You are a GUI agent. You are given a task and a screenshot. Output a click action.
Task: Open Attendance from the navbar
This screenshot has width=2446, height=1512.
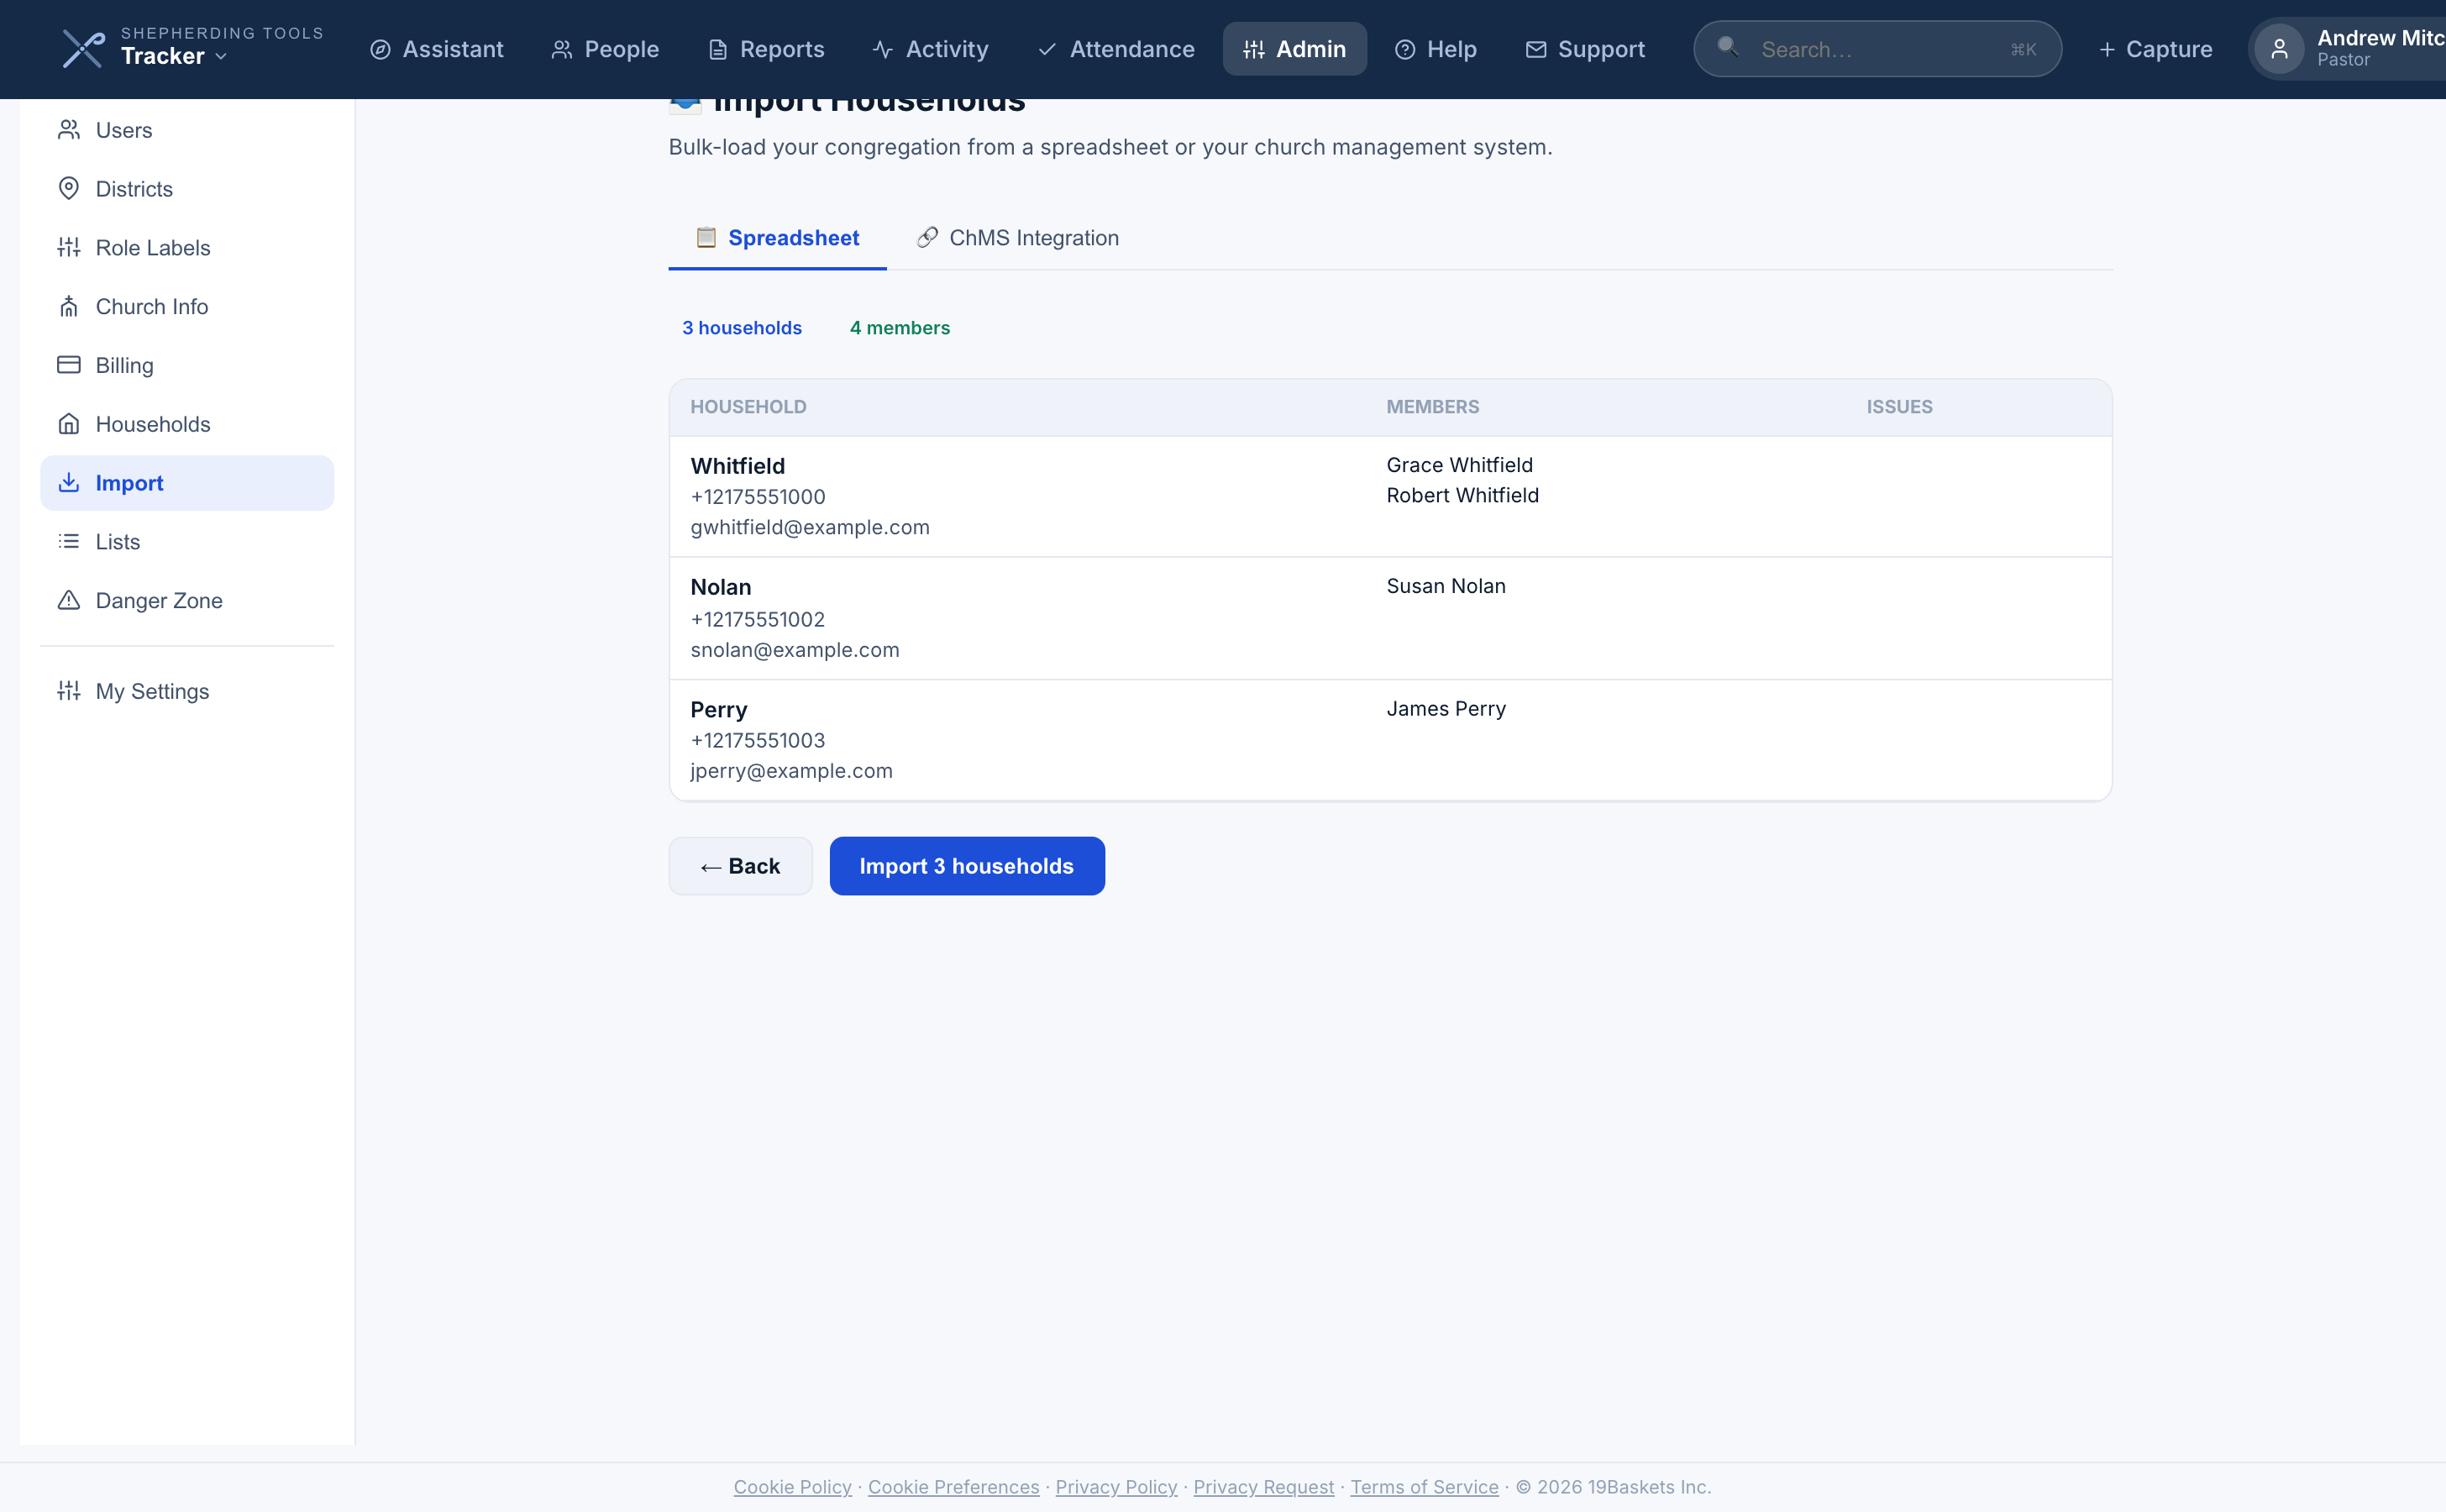[1116, 49]
